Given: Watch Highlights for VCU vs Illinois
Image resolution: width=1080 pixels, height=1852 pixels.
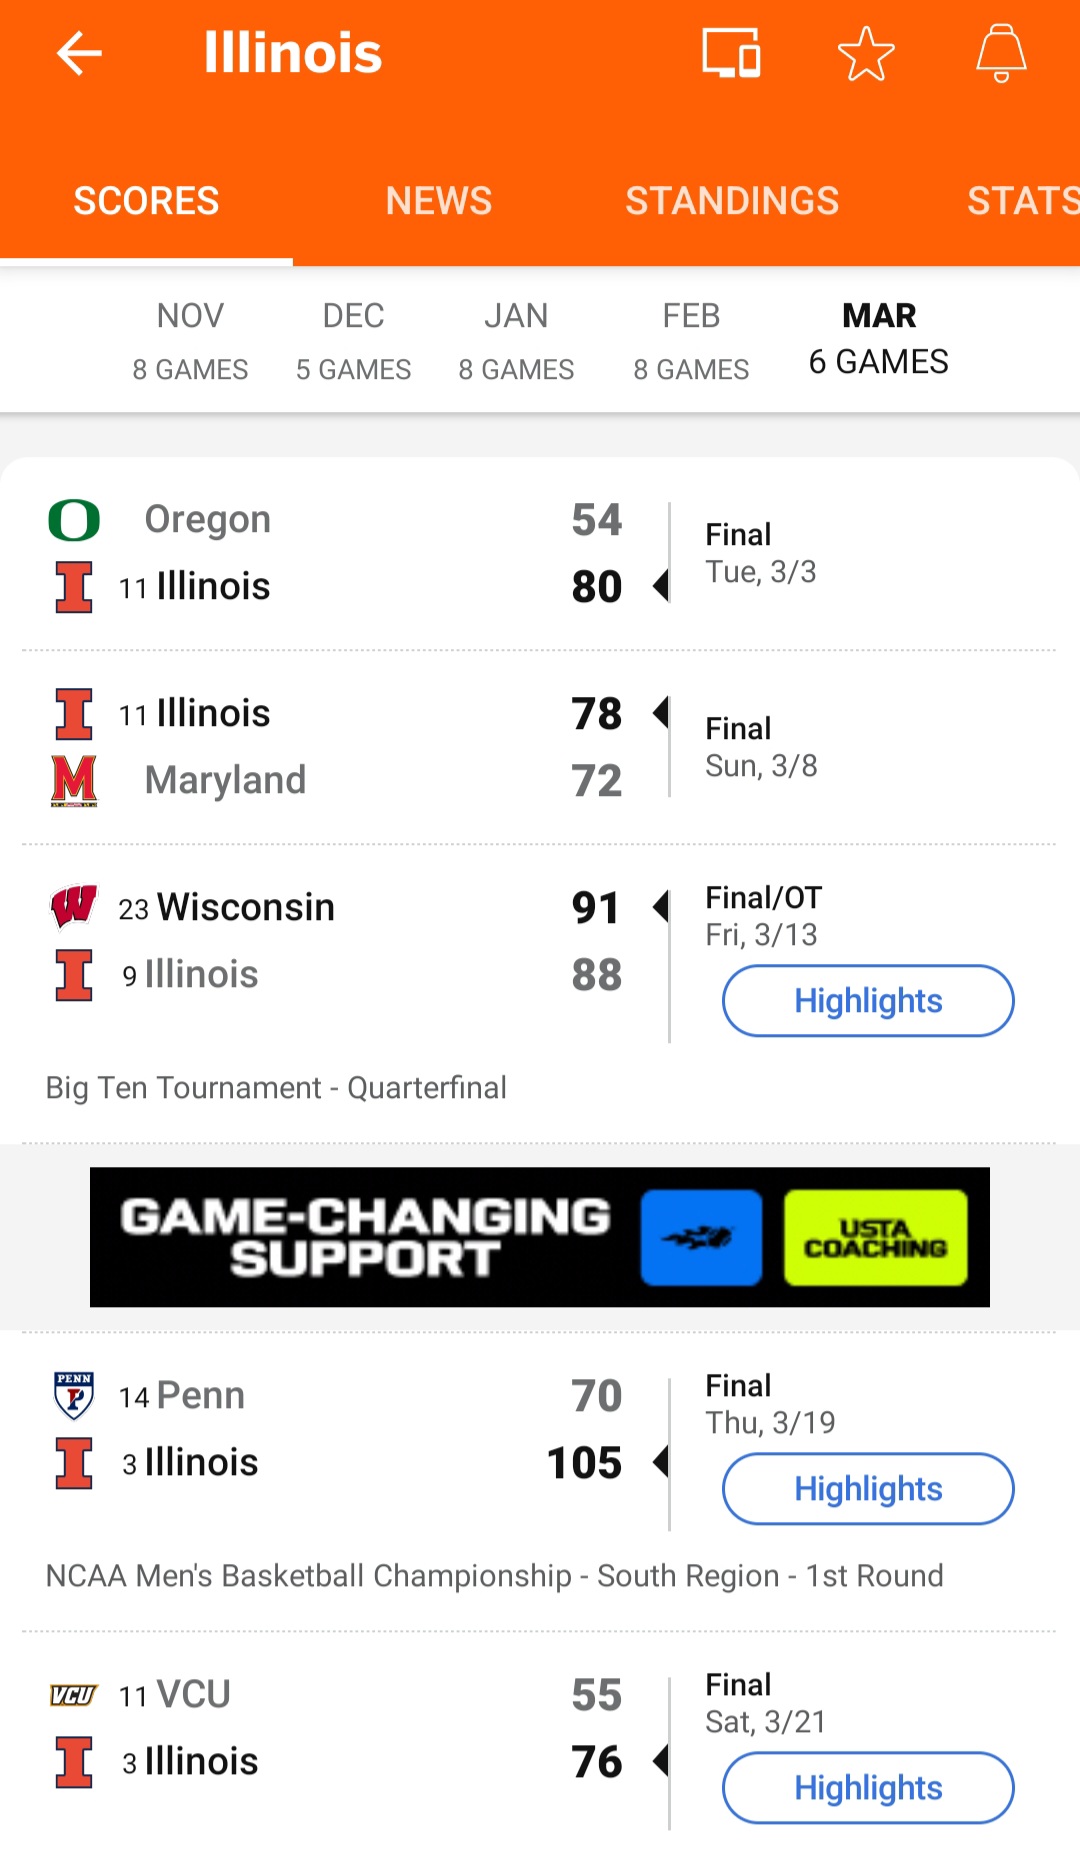Looking at the screenshot, I should pos(868,1788).
